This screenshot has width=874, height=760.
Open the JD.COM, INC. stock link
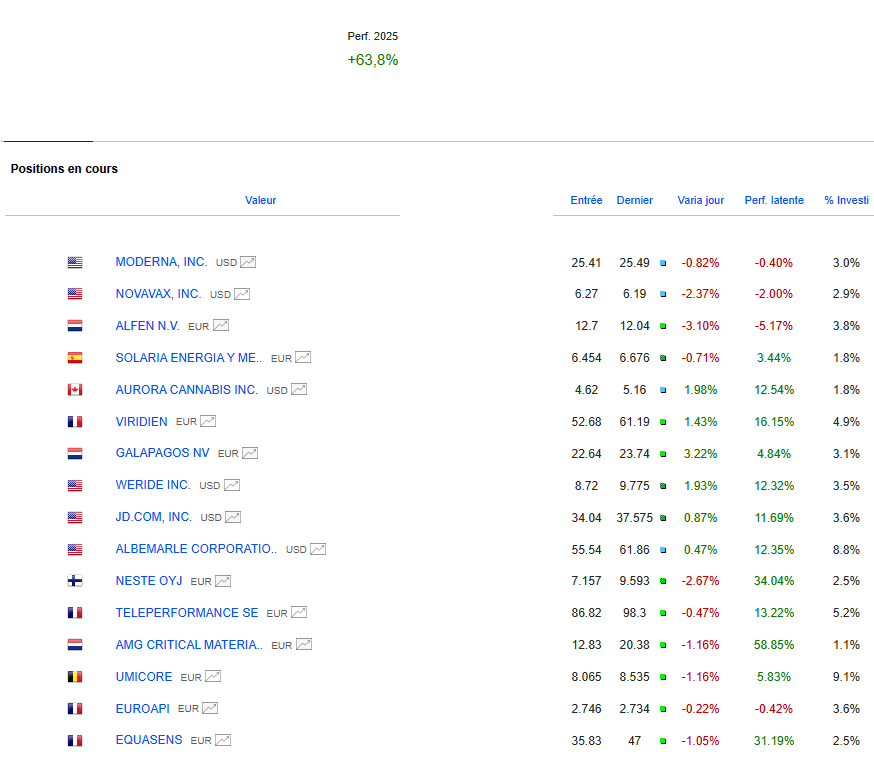tap(153, 517)
